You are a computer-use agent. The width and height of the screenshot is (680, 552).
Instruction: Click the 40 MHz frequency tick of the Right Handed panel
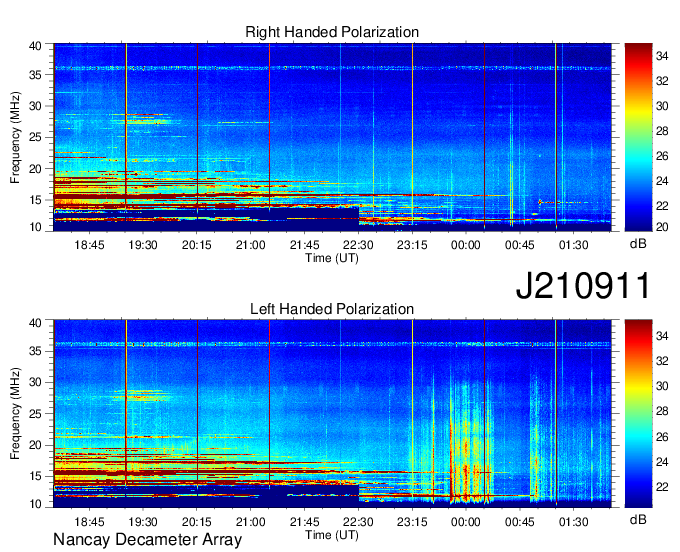click(x=36, y=46)
